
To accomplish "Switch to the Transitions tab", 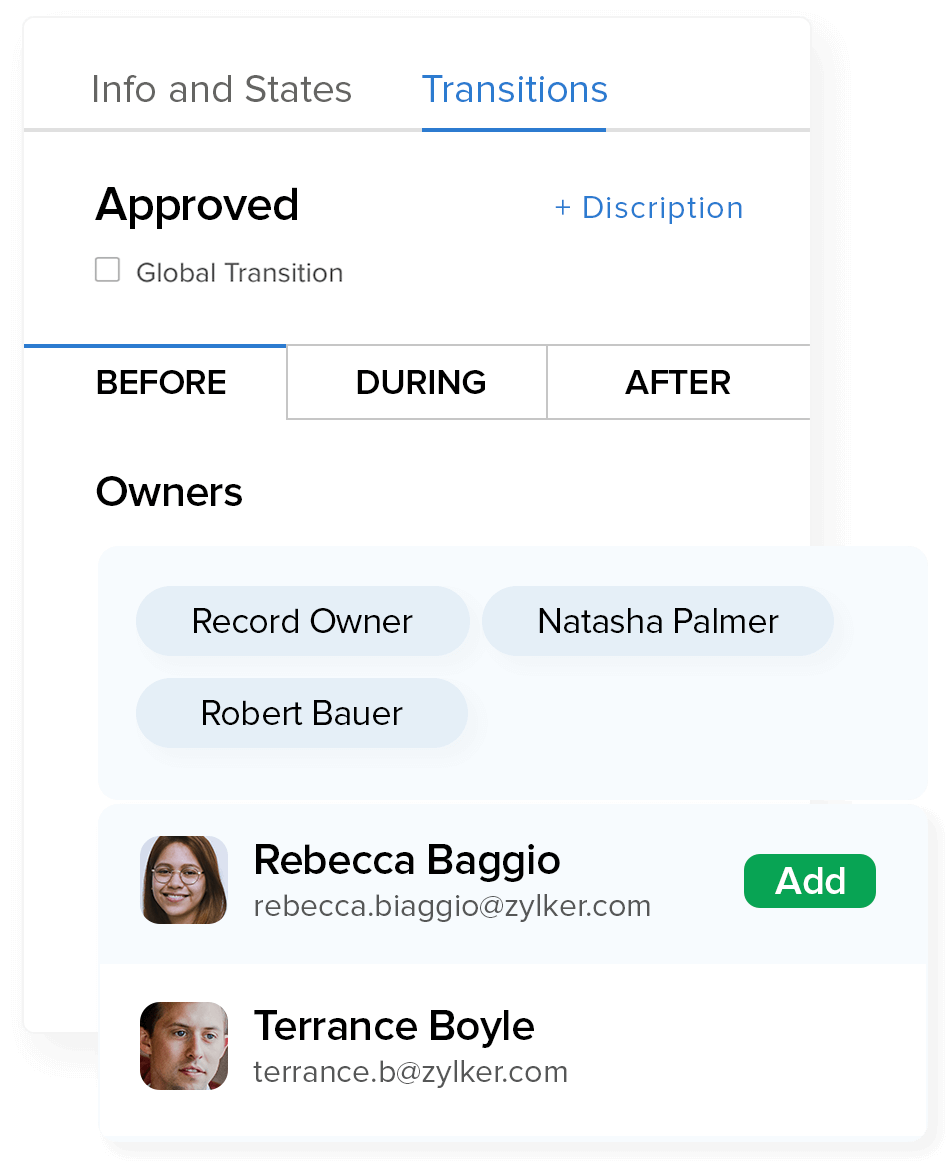I will point(514,90).
